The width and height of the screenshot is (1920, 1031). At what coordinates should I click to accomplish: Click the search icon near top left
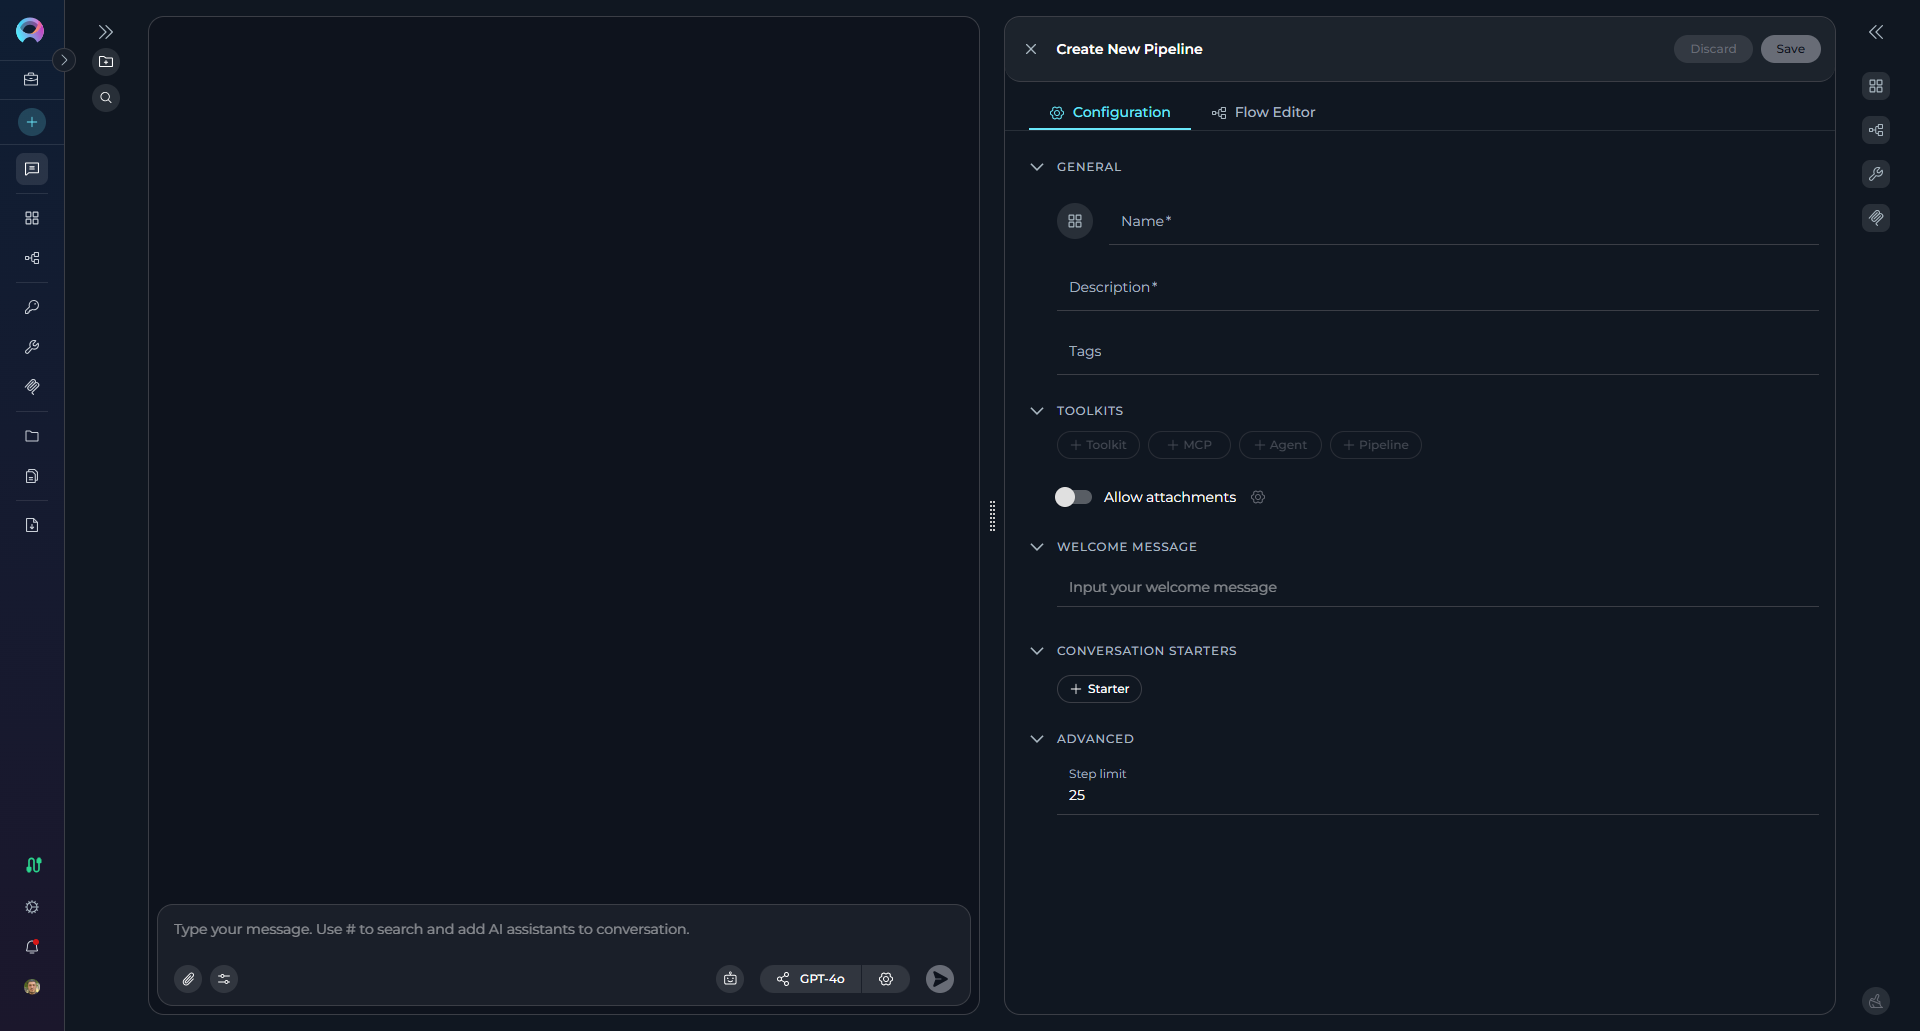(x=106, y=98)
